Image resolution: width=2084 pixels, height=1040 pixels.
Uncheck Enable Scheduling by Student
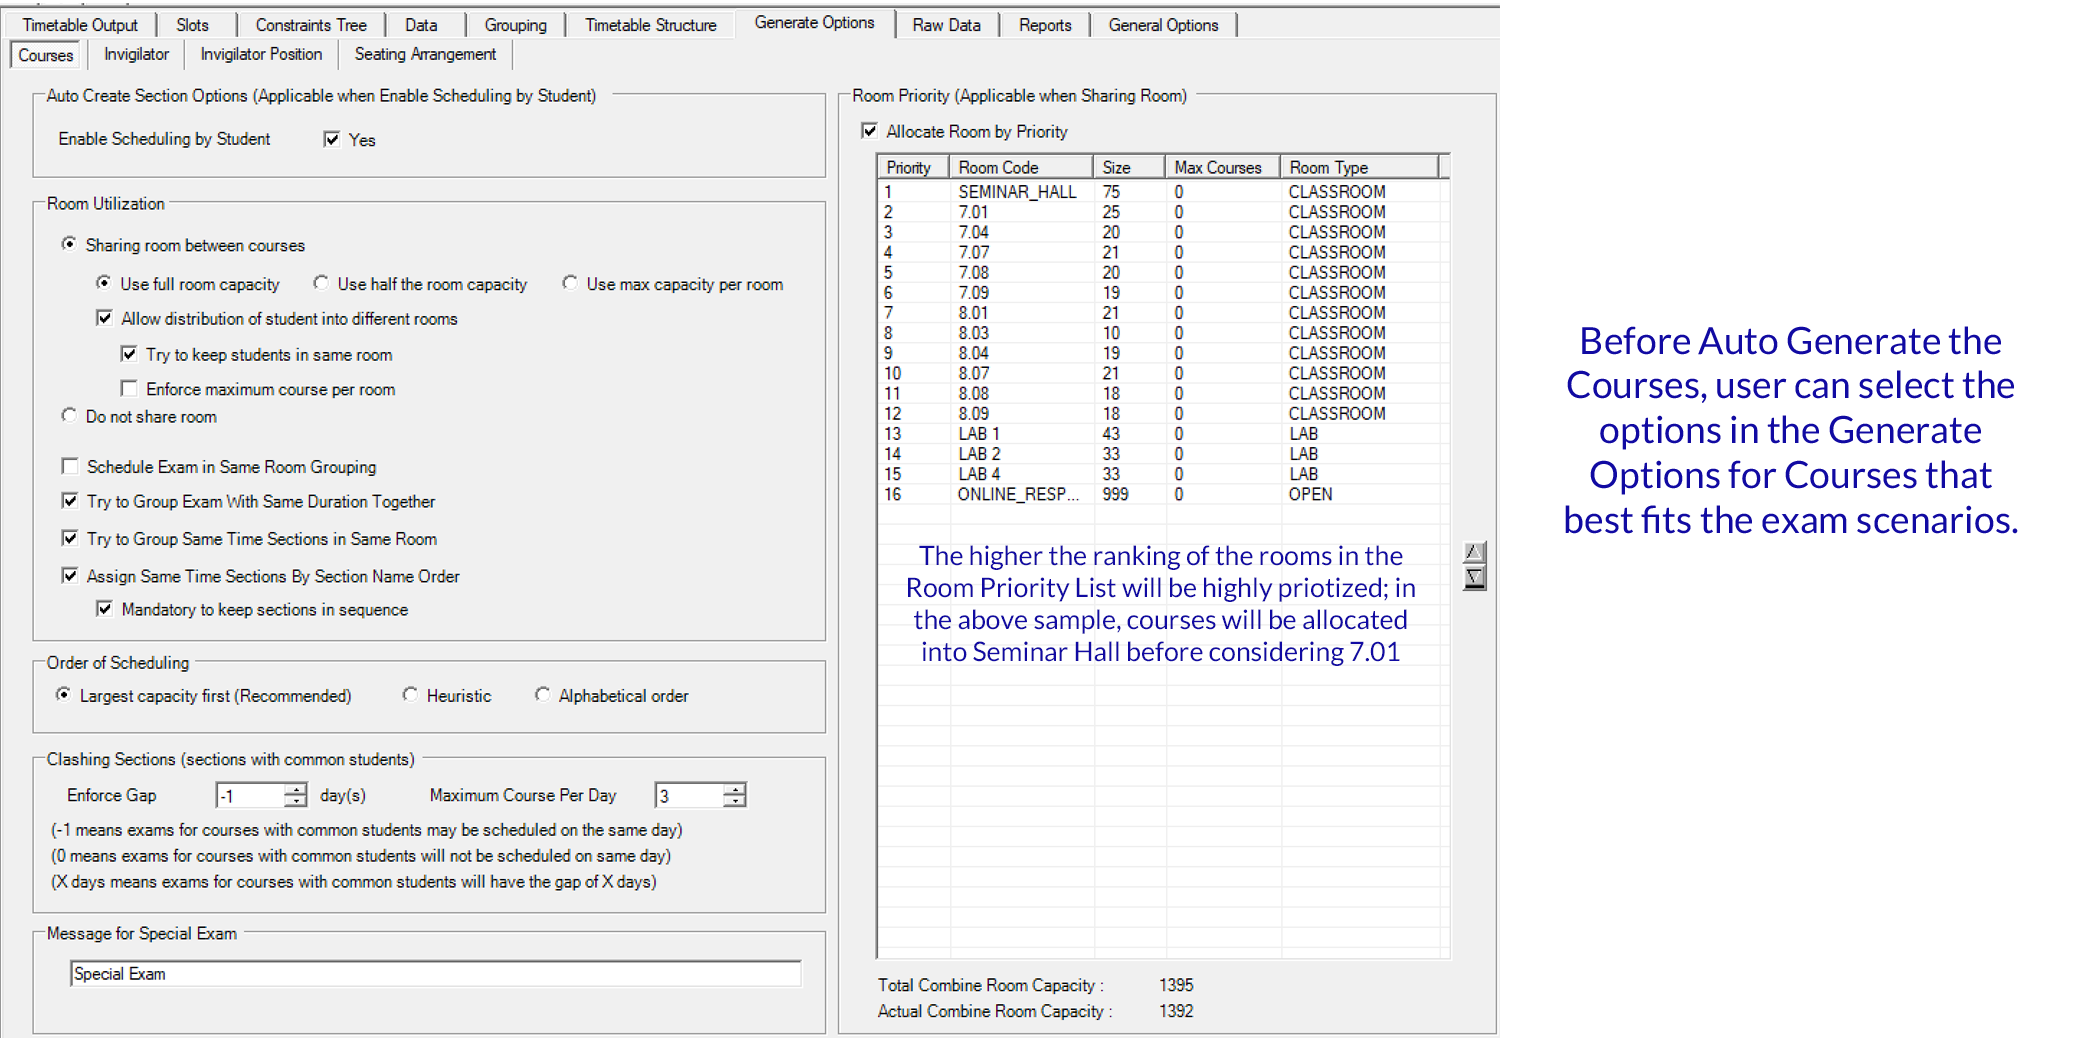[332, 140]
